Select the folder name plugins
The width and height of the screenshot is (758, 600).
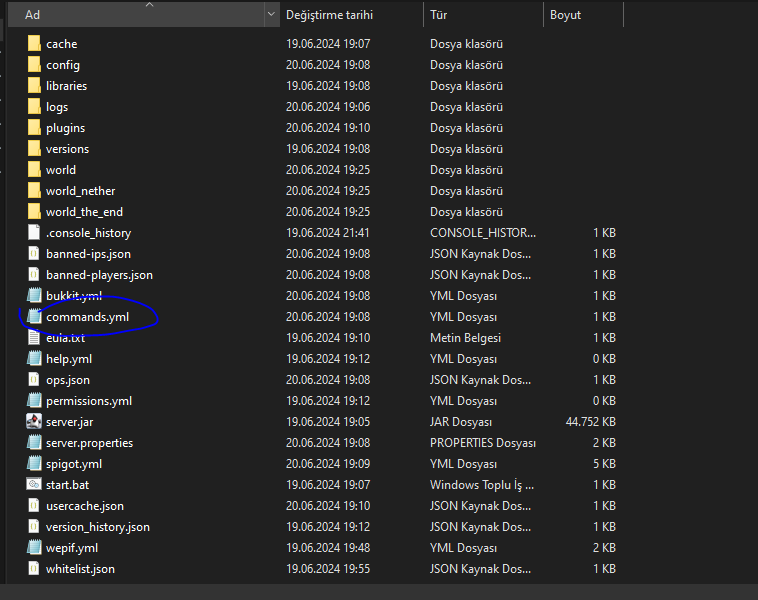pos(66,128)
